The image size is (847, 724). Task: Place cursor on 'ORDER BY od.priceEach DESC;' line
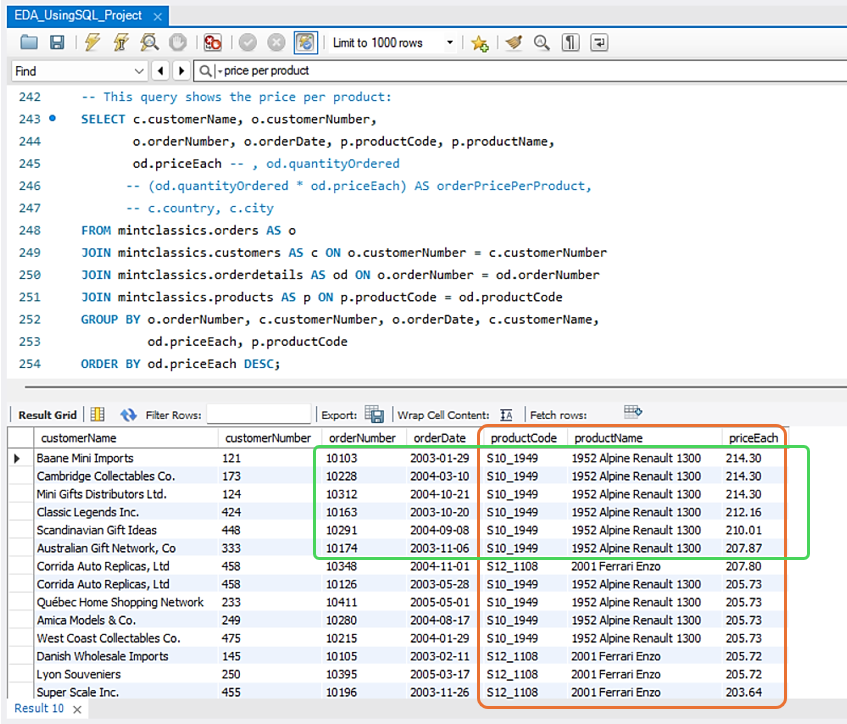coord(180,364)
